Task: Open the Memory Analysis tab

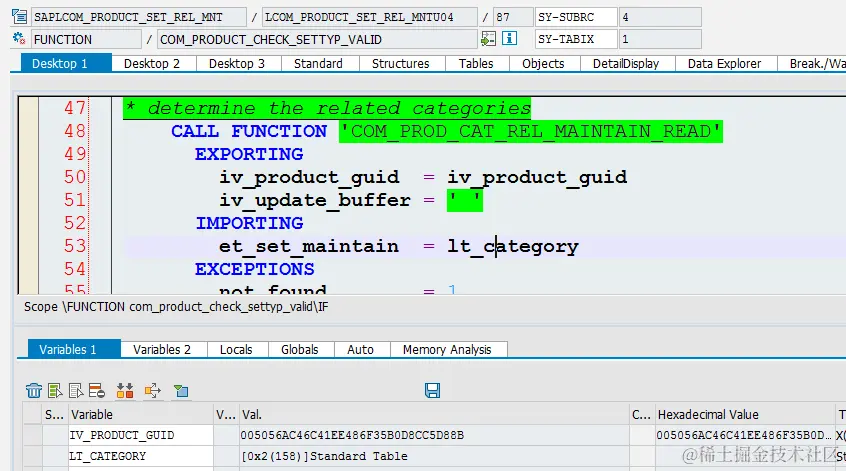Action: coord(448,349)
